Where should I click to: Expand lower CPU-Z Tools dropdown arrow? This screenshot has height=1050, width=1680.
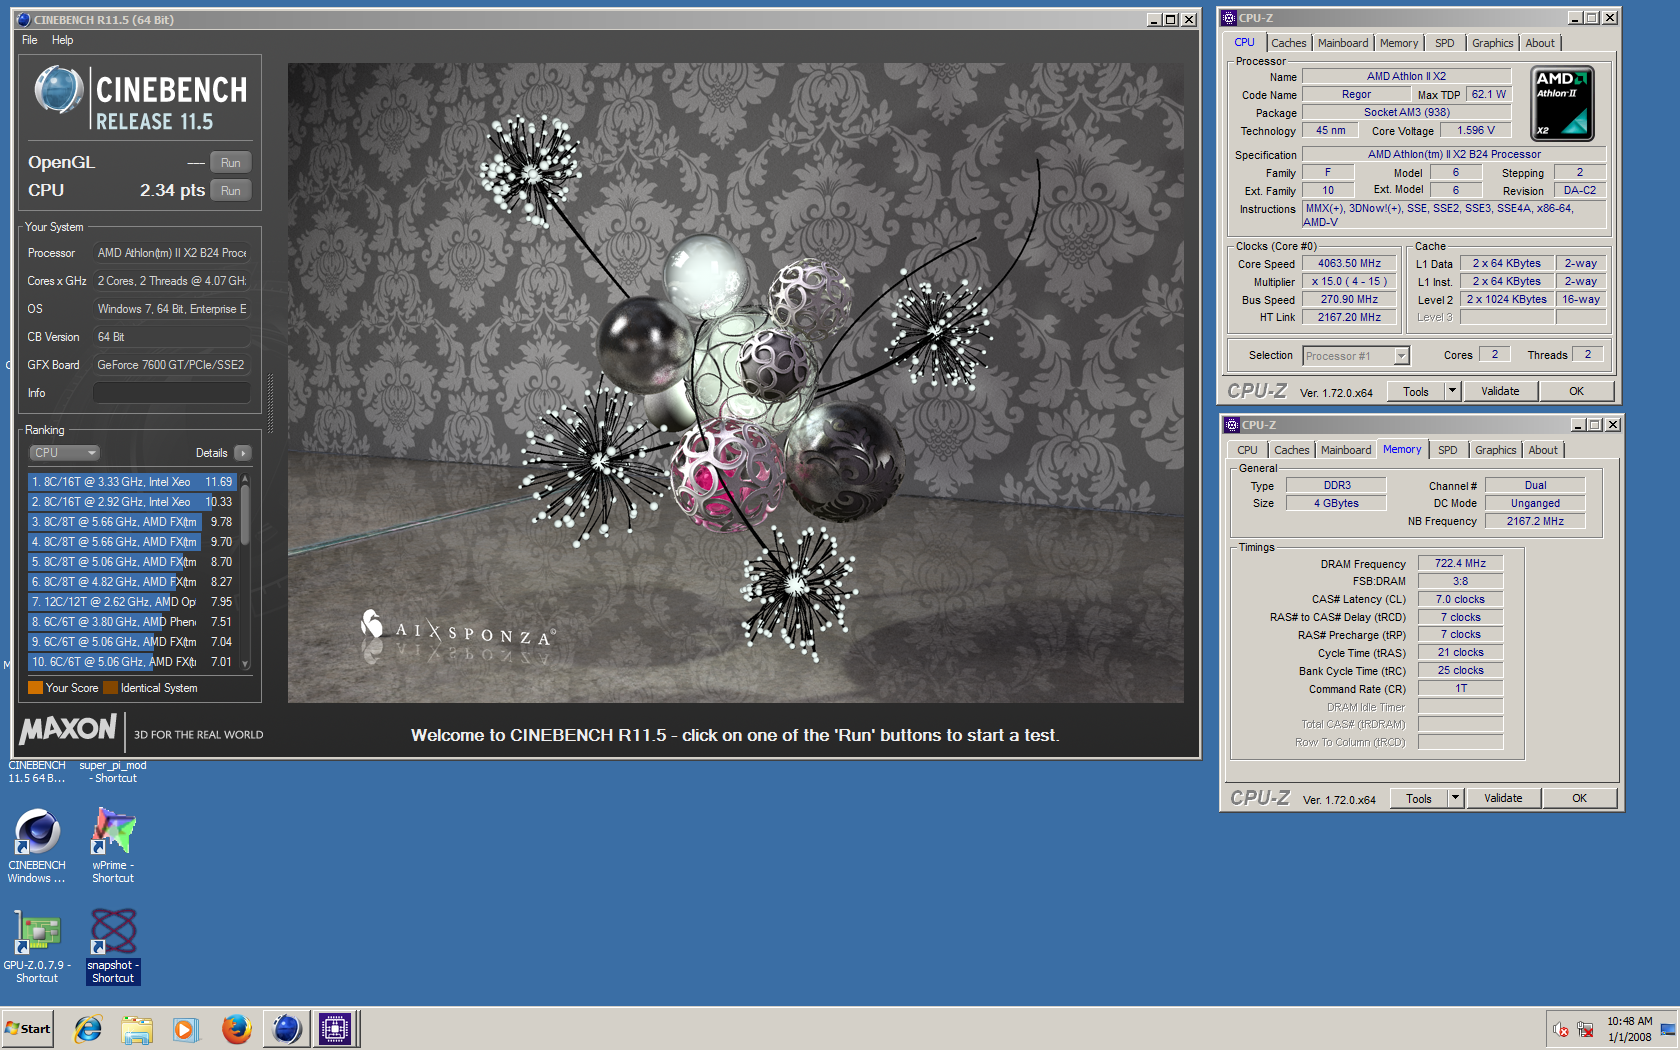click(1456, 798)
